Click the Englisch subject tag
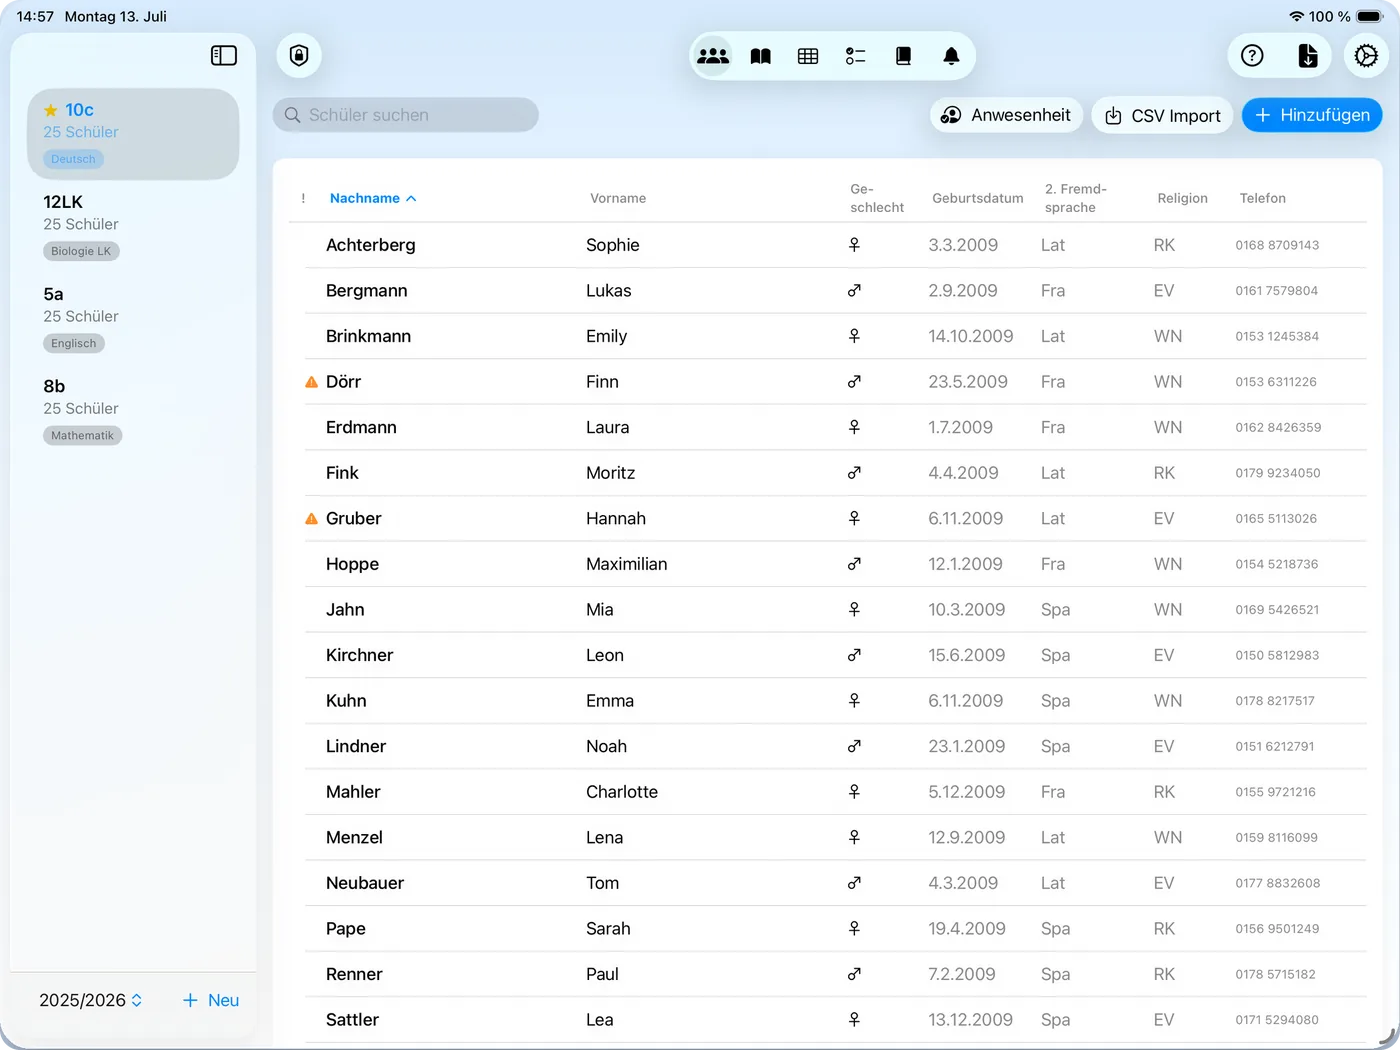The width and height of the screenshot is (1400, 1050). (74, 343)
